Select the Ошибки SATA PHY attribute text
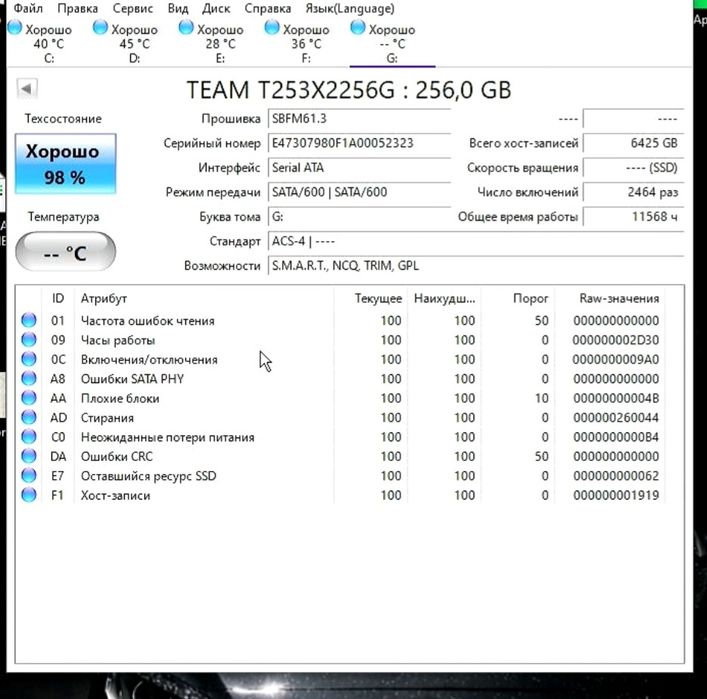Screen dimensions: 707x699 coord(132,379)
